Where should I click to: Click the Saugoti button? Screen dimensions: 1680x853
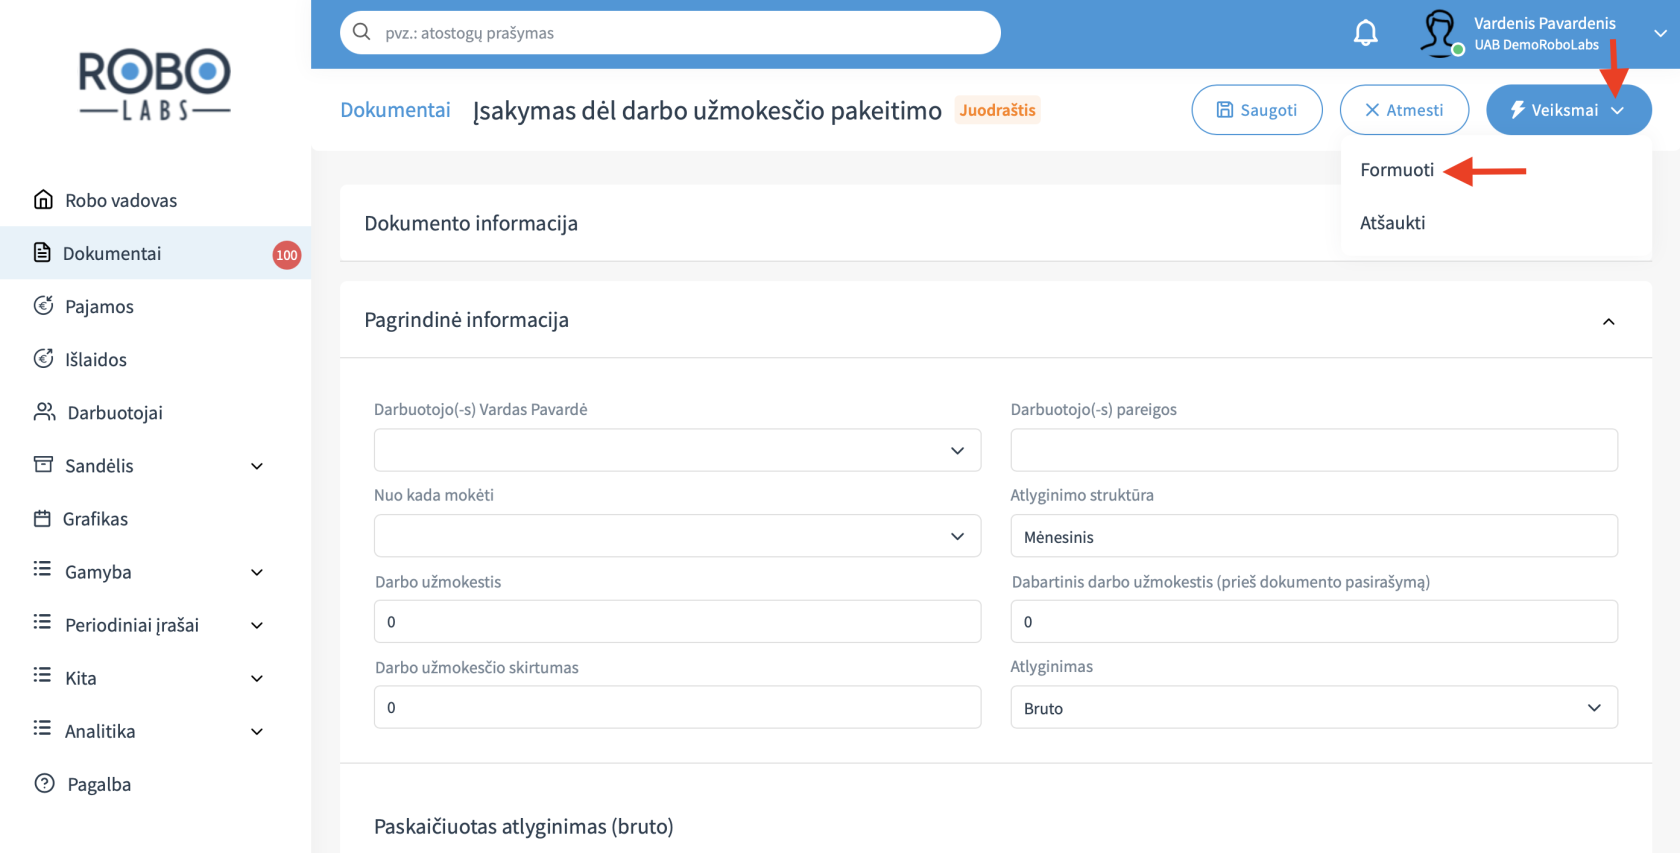pos(1257,110)
